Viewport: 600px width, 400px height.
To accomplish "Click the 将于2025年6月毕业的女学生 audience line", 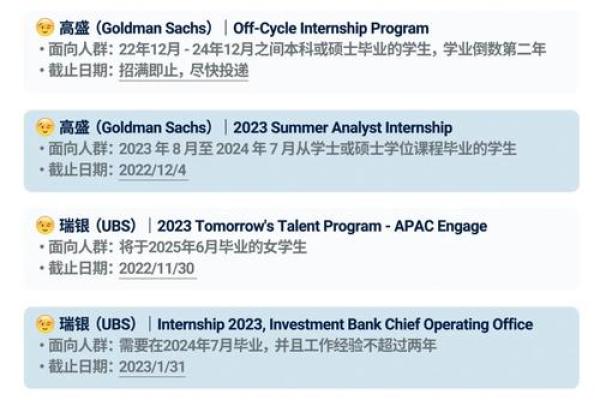I will tap(213, 247).
